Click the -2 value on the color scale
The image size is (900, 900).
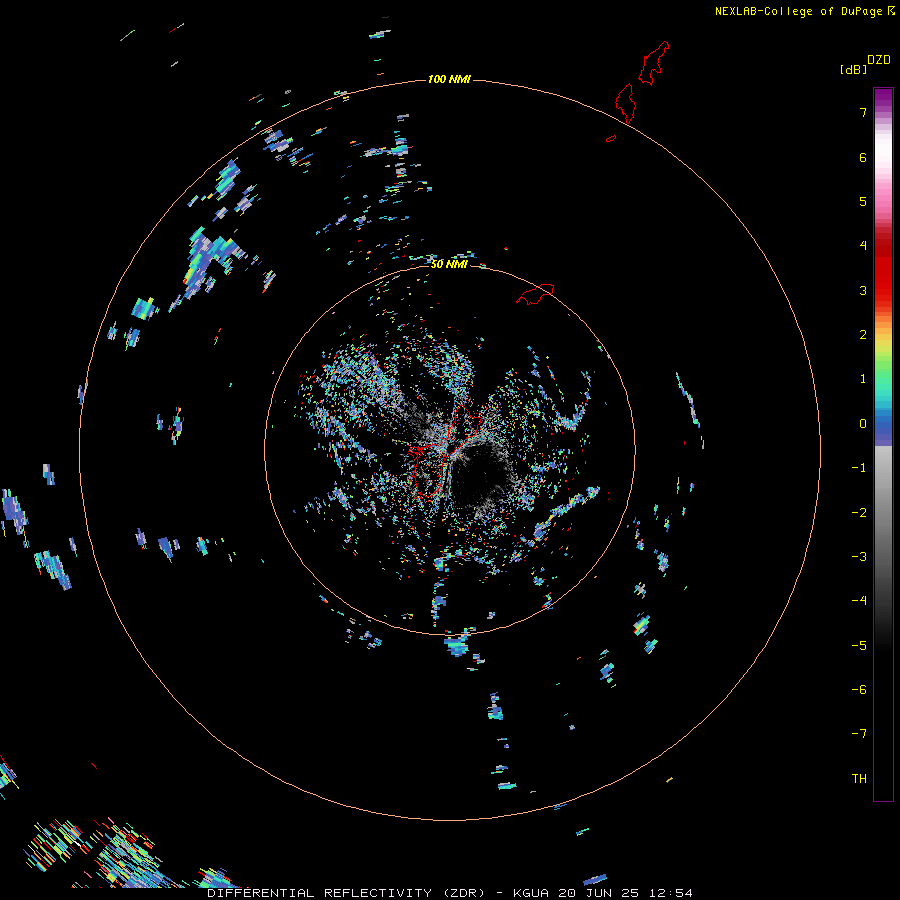coord(859,513)
